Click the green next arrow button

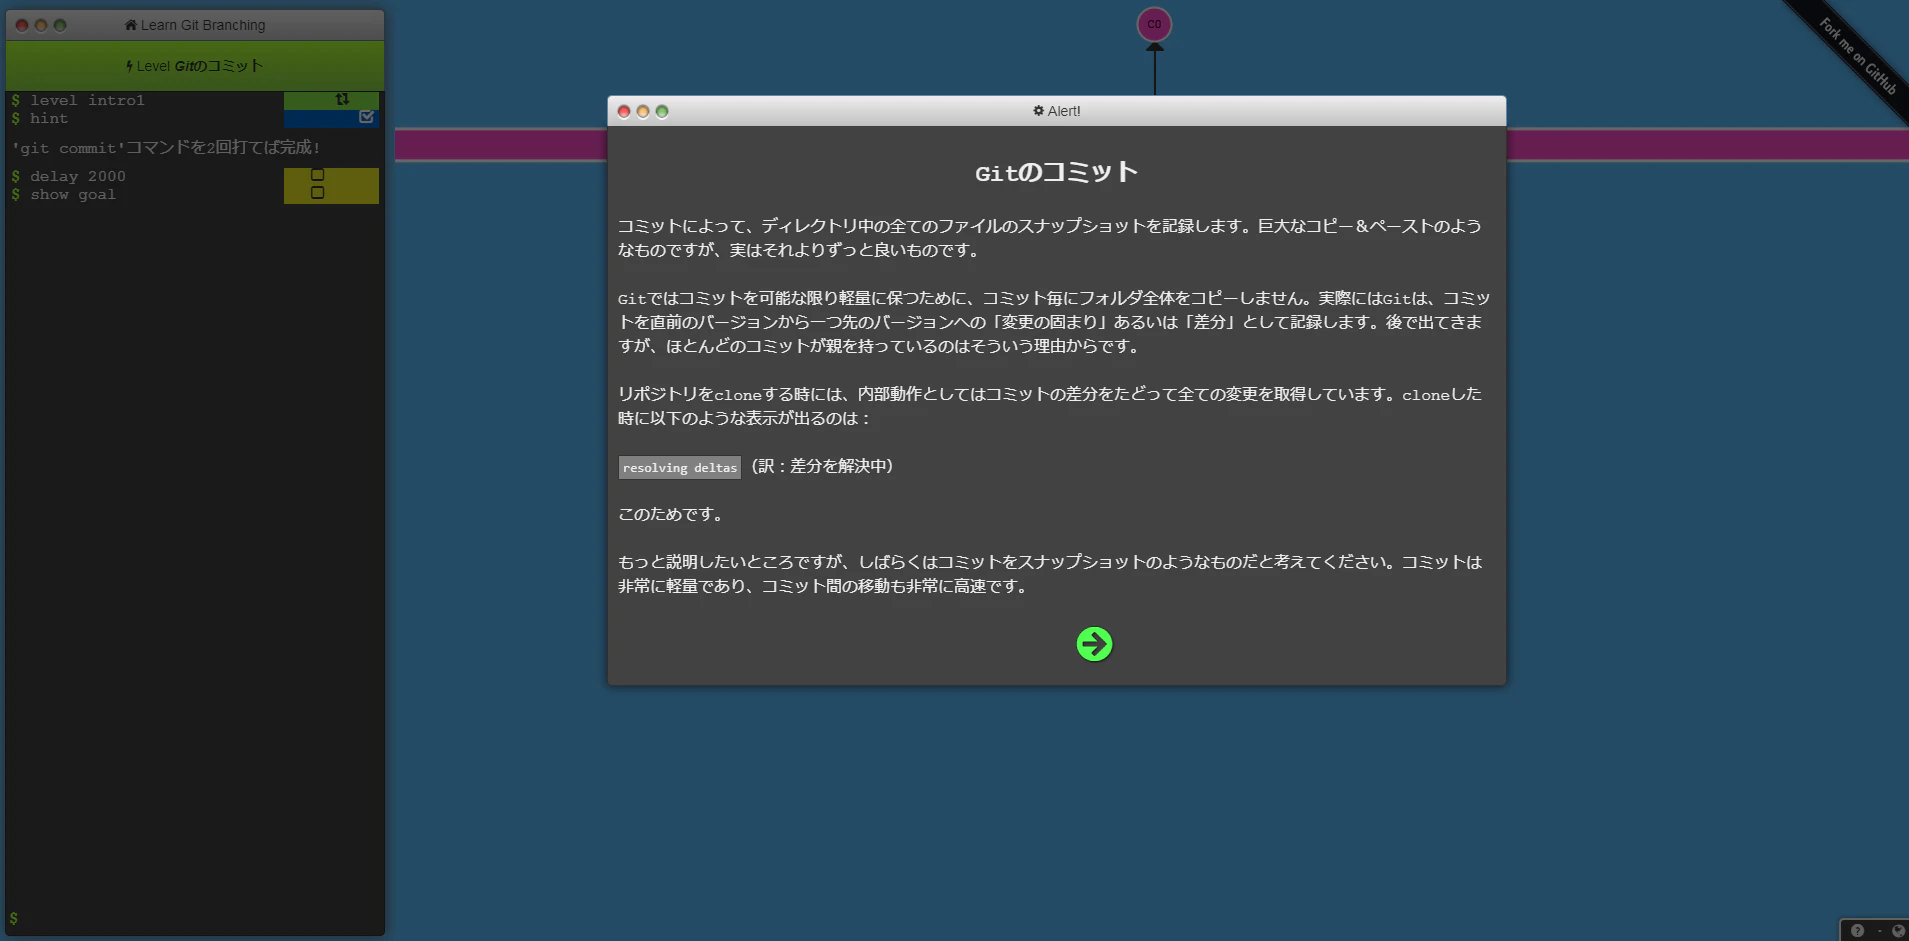point(1094,644)
